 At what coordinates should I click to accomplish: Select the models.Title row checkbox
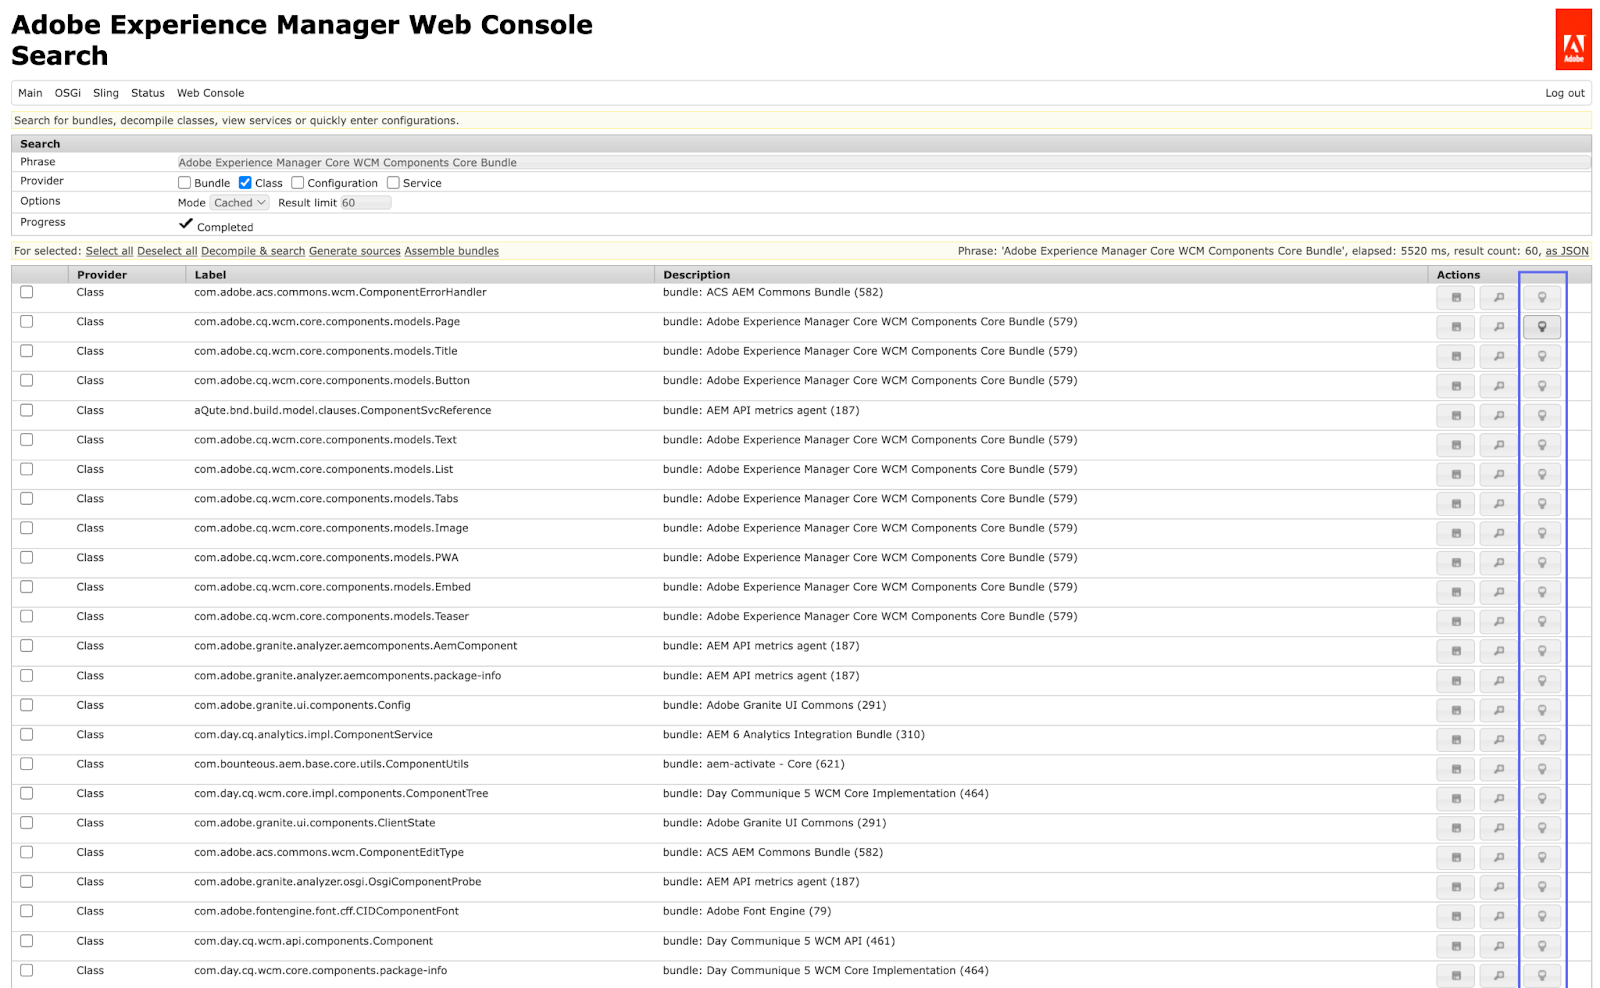[26, 351]
